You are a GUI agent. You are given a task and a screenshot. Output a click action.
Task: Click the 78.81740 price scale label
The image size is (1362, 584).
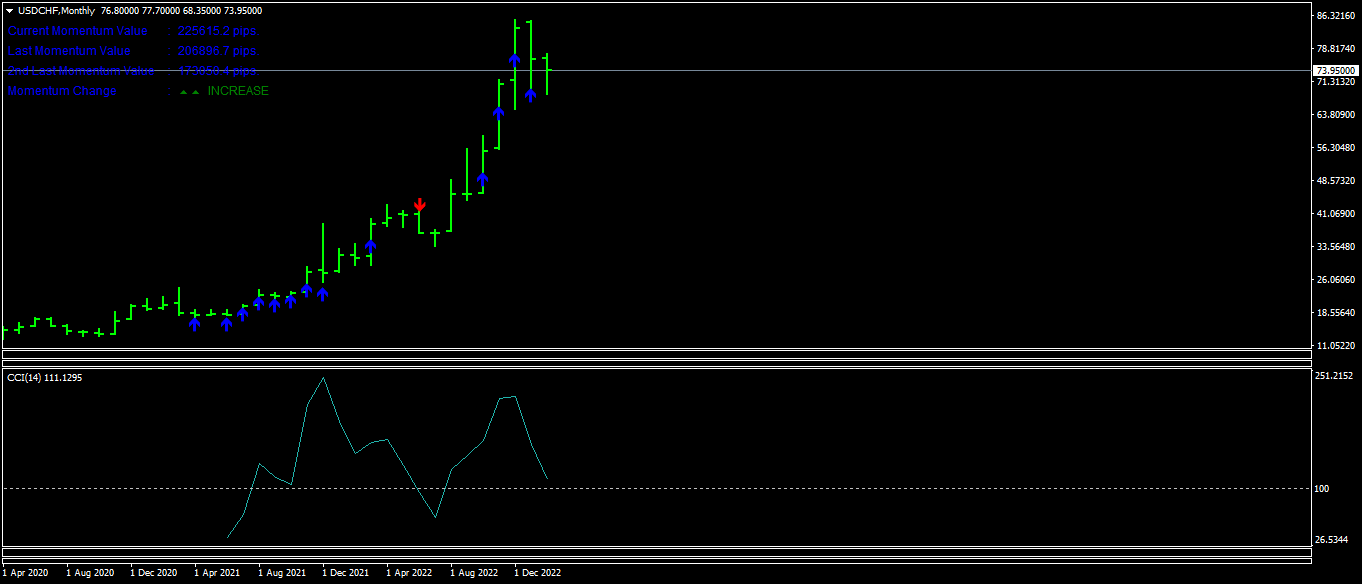tap(1336, 49)
